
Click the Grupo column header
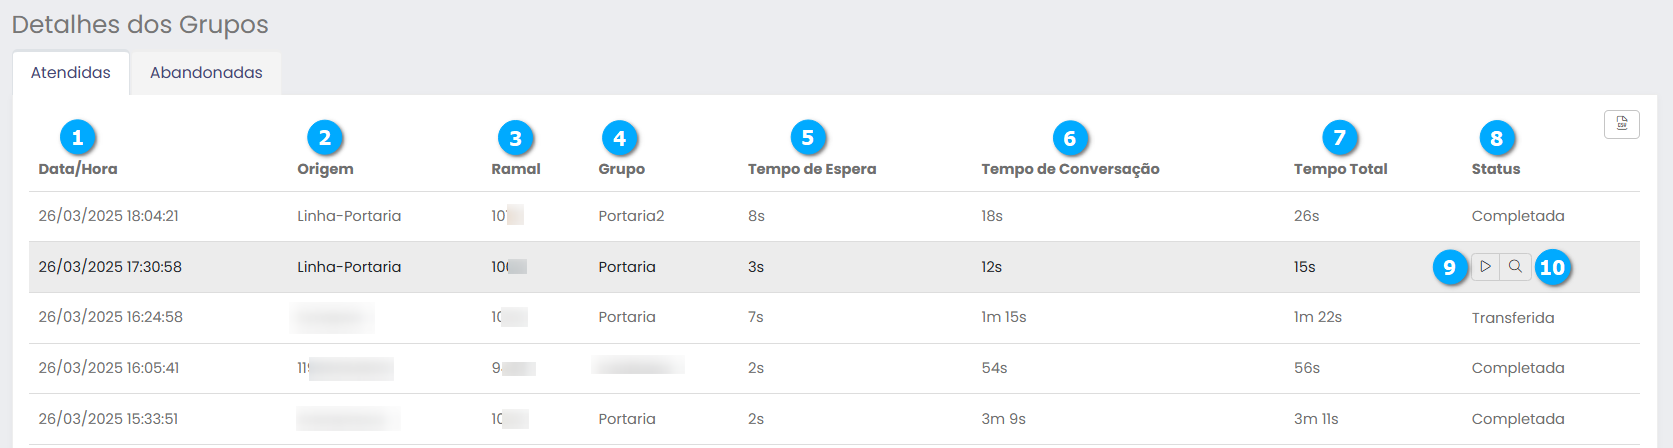[x=622, y=169]
